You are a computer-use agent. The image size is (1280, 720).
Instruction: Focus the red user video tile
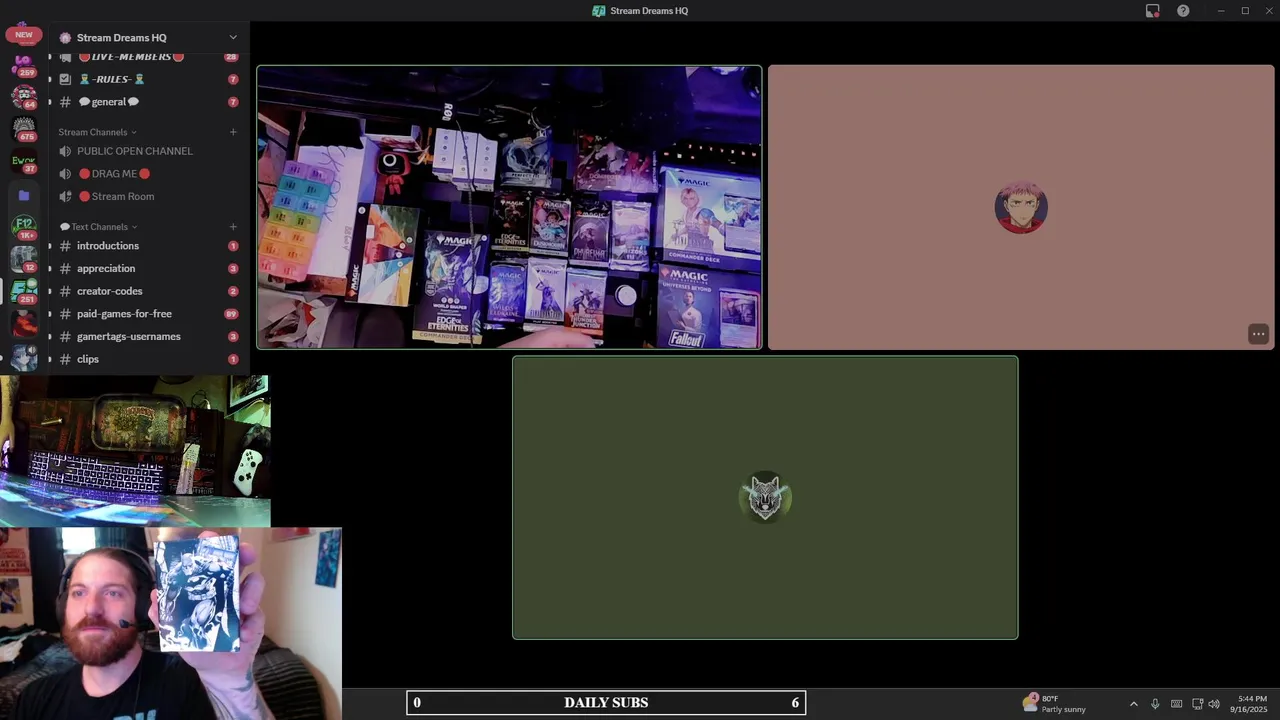pyautogui.click(x=1021, y=207)
